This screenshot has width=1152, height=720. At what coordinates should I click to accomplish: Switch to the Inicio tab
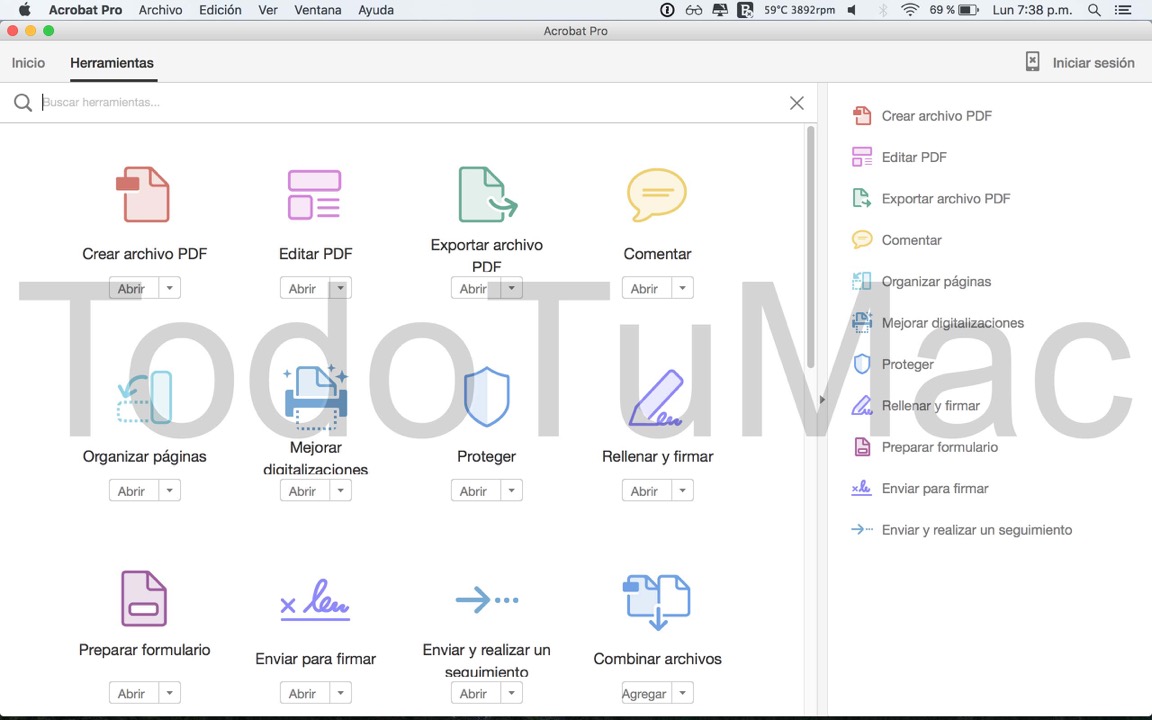[28, 62]
